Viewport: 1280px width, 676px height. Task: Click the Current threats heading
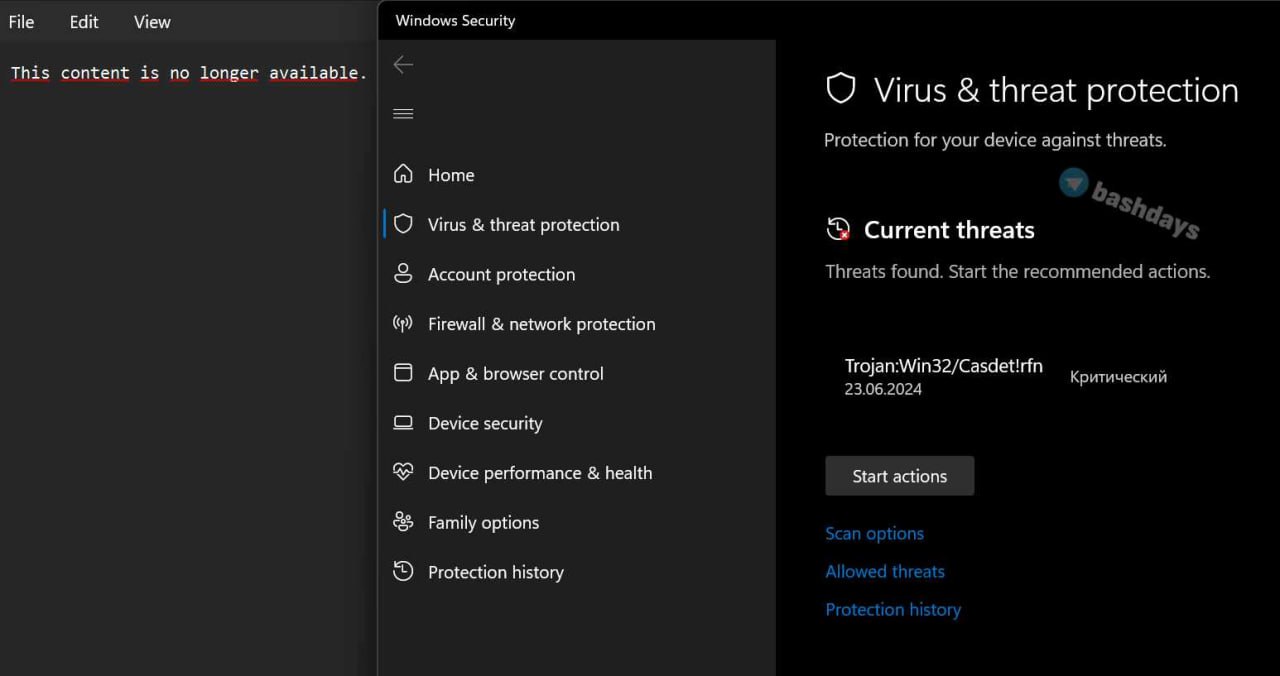coord(949,230)
